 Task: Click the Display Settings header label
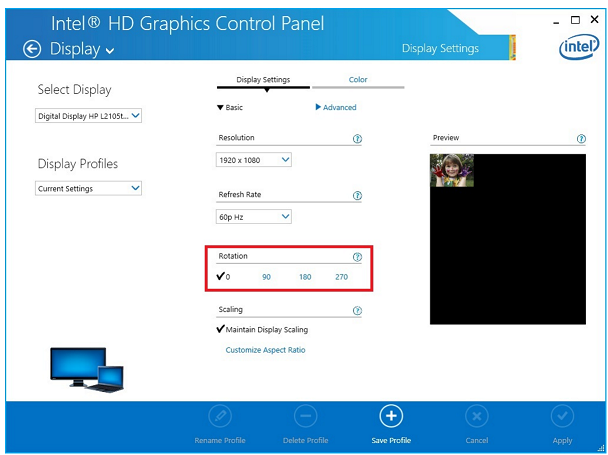pyautogui.click(x=440, y=48)
